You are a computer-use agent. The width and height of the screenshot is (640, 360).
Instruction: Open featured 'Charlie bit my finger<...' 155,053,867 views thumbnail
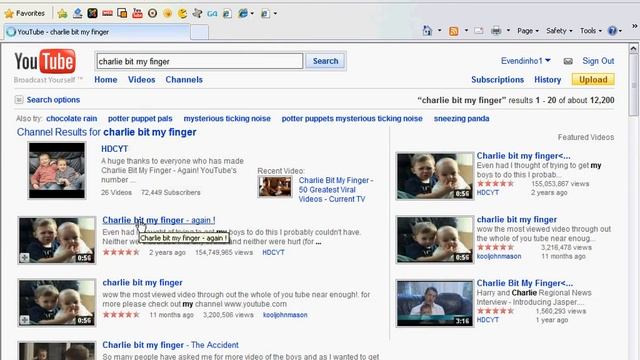(x=435, y=176)
